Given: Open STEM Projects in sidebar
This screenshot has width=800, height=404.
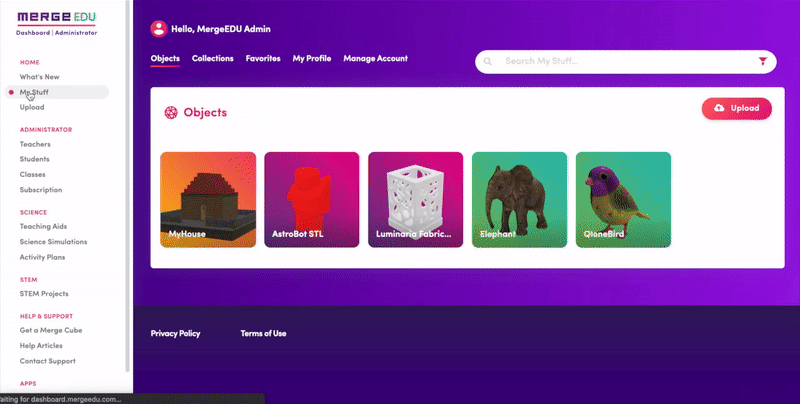Looking at the screenshot, I should point(44,294).
